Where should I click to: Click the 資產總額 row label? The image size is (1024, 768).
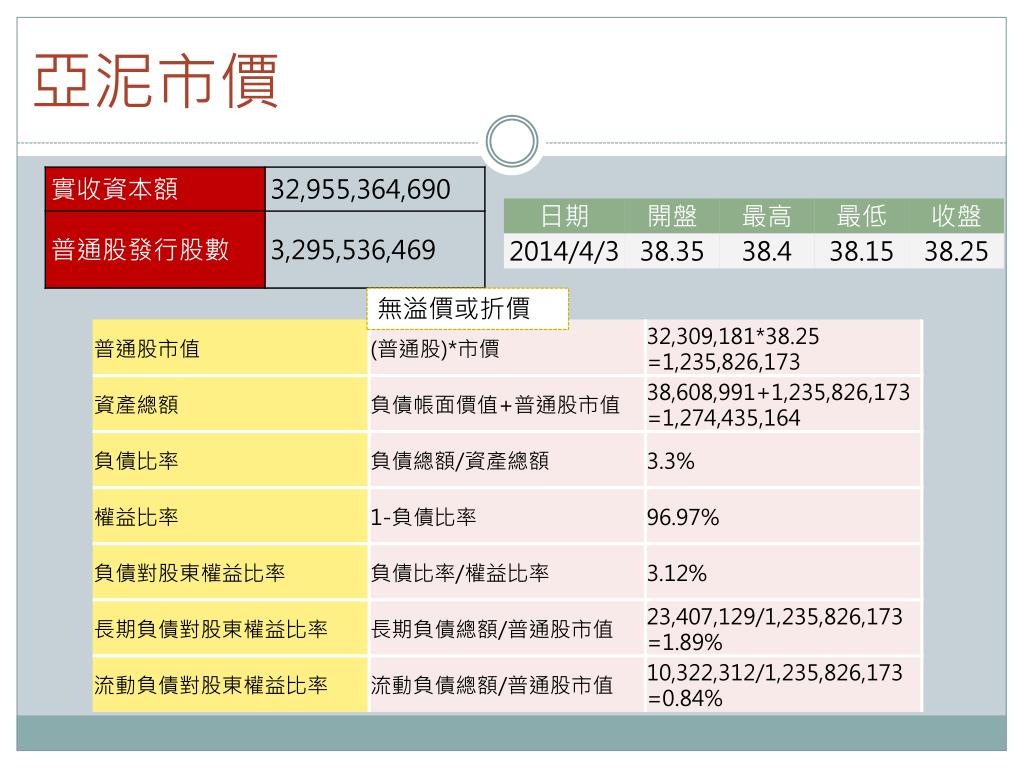click(x=230, y=404)
